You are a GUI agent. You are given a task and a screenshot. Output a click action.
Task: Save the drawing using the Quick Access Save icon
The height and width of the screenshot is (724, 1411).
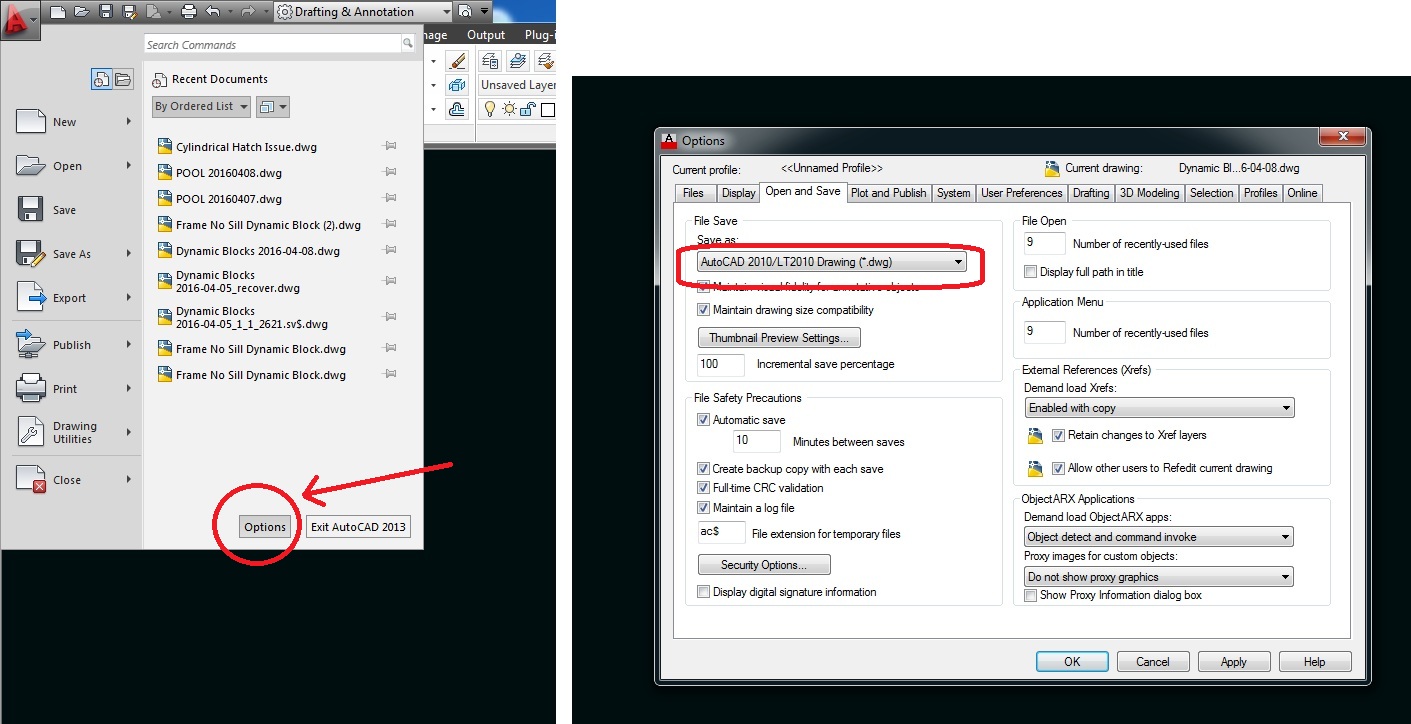pos(106,11)
